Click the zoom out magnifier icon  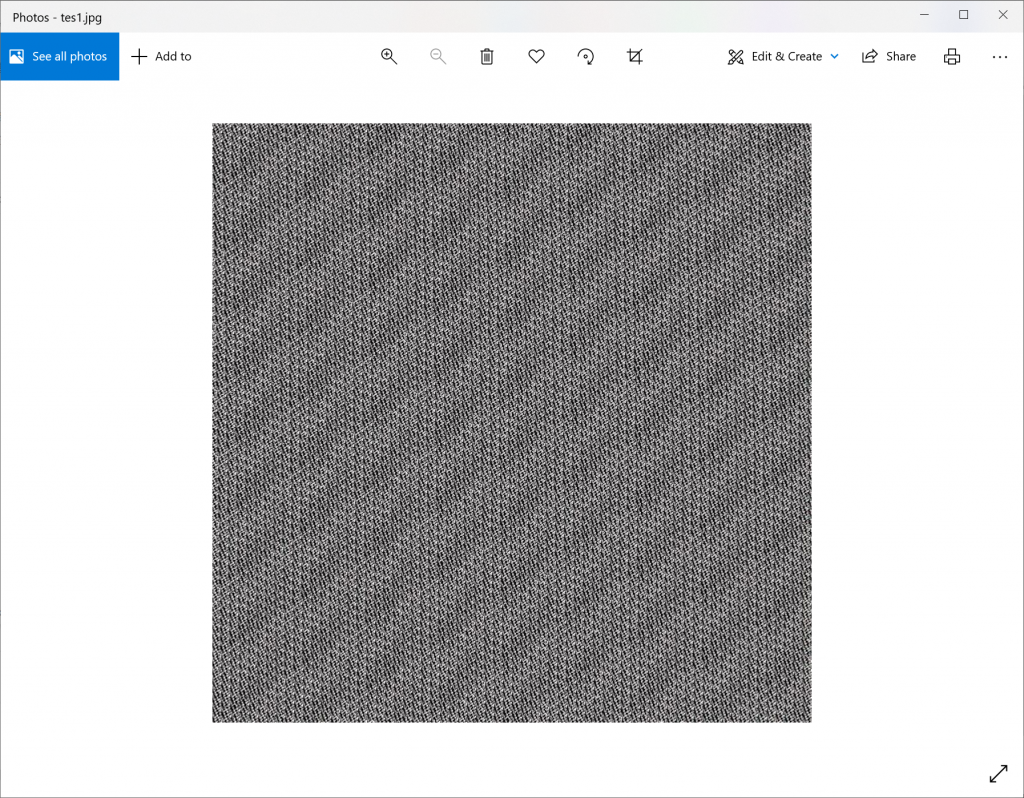[x=438, y=57]
